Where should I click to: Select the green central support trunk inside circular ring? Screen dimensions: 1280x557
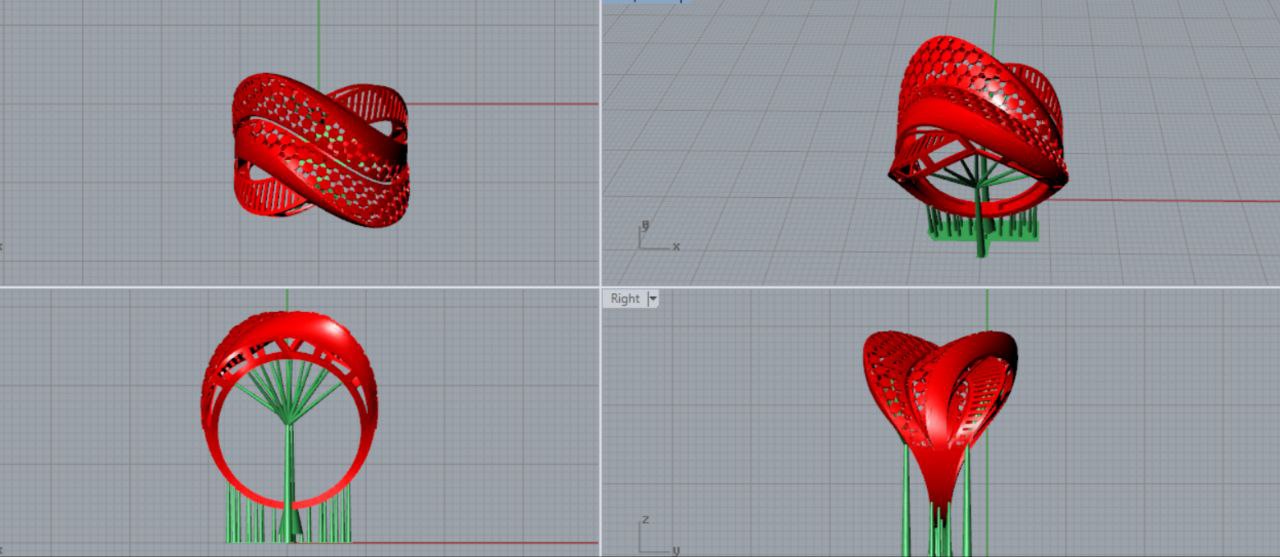(289, 470)
